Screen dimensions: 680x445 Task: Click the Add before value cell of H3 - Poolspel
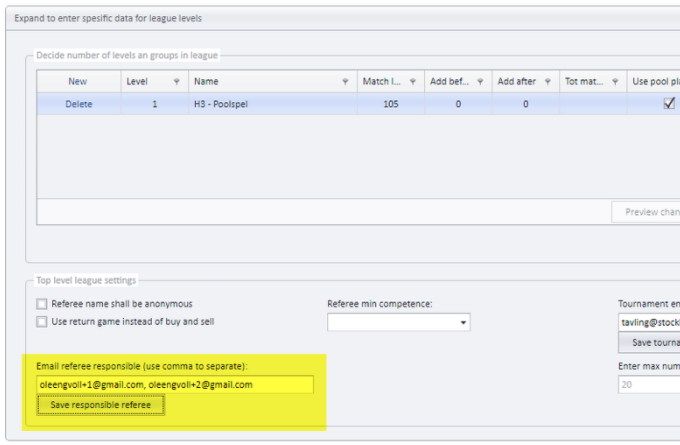pyautogui.click(x=458, y=104)
